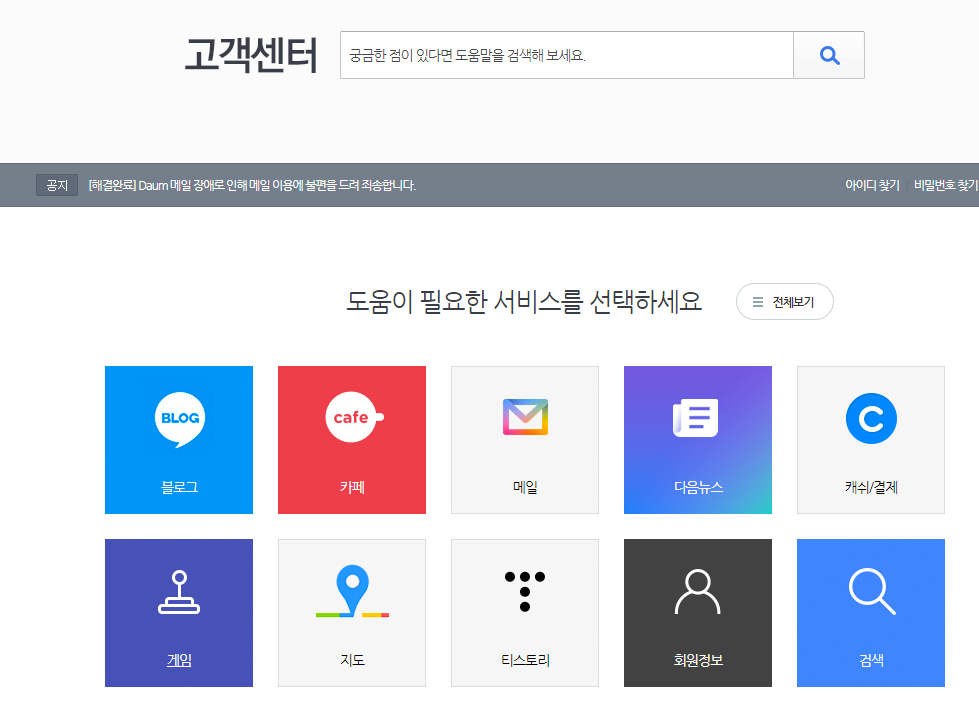
Task: Click the 게임 joystick icon
Action: (x=178, y=590)
